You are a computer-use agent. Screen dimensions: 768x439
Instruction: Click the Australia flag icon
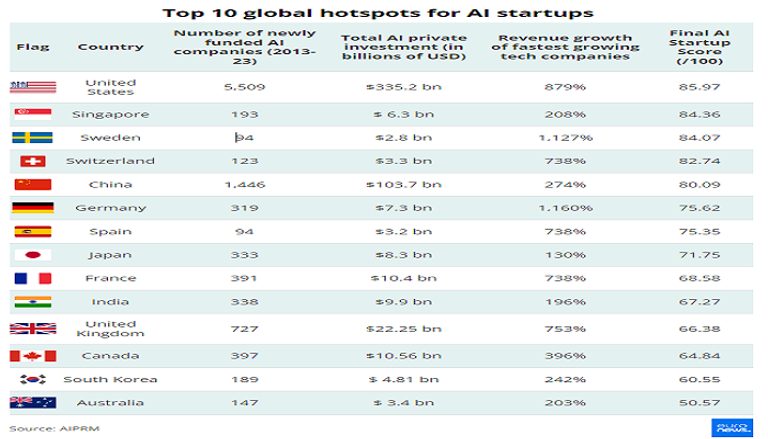tap(26, 403)
